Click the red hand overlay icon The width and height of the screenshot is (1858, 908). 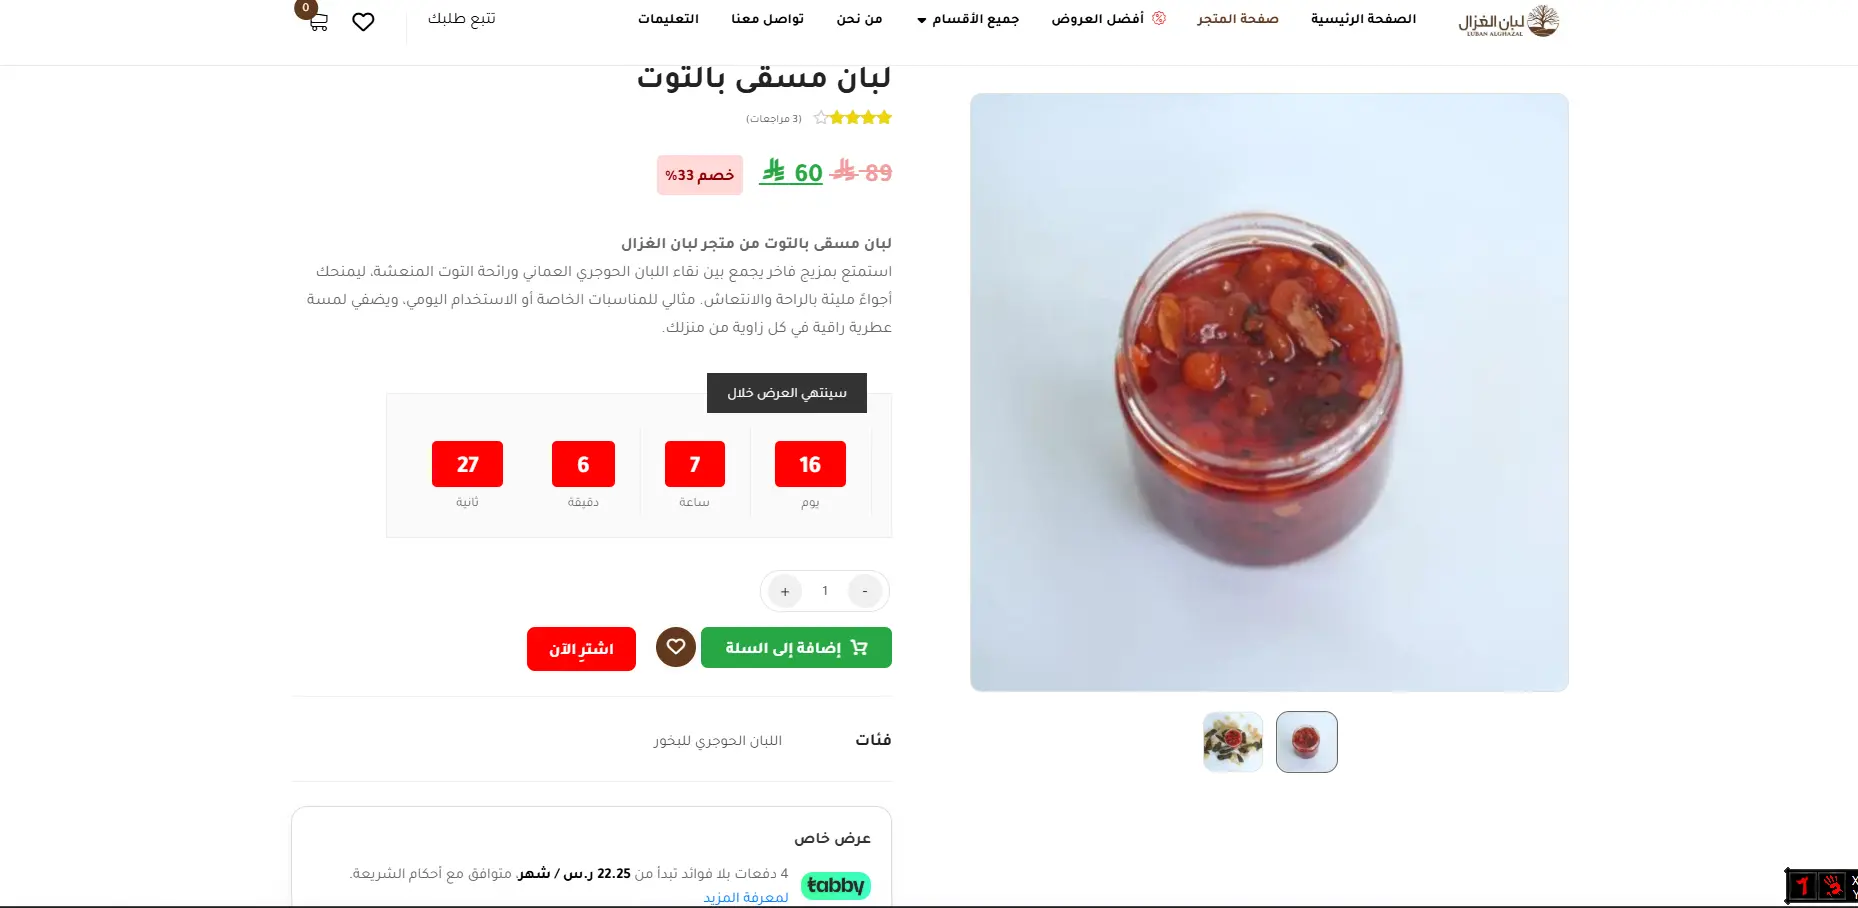(x=1833, y=886)
